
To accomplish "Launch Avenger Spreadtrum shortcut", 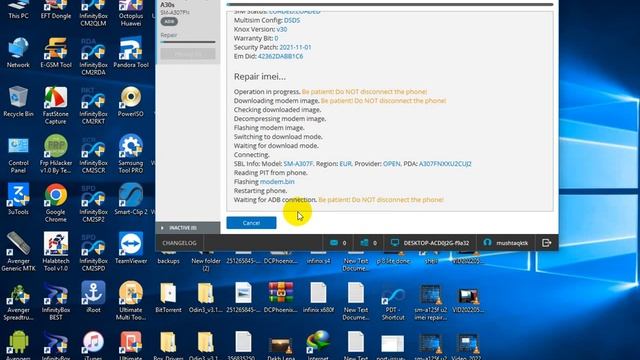I will pyautogui.click(x=18, y=301).
